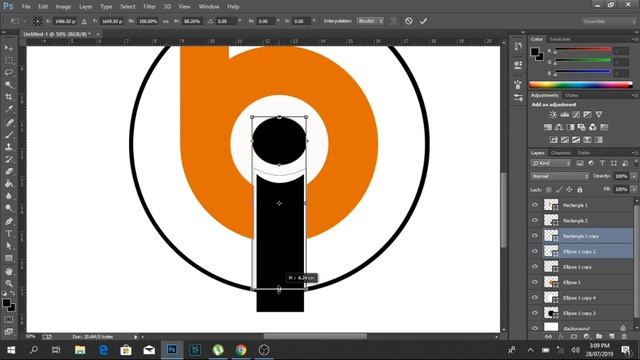
Task: Select the Eraser tool
Action: (x=9, y=171)
